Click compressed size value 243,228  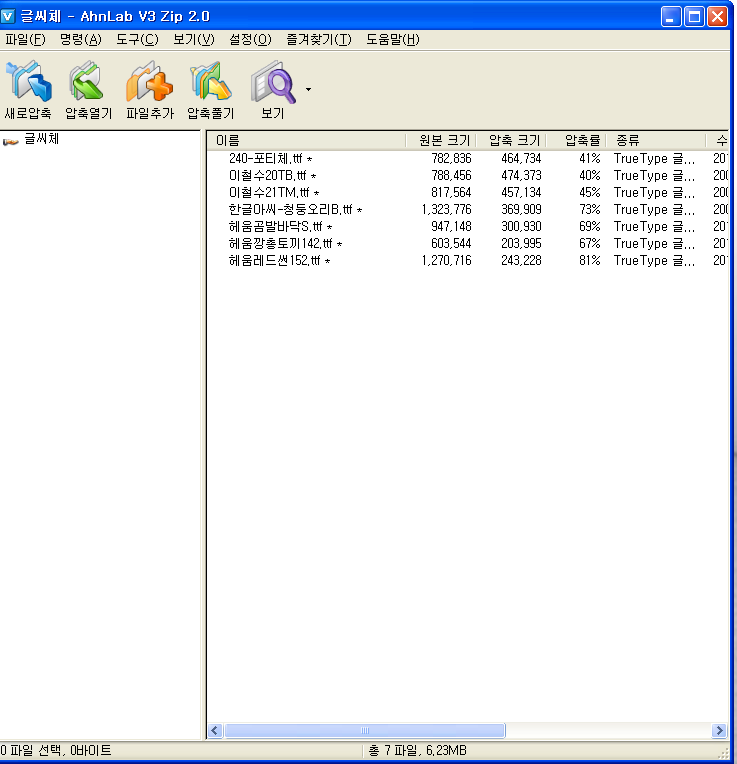(x=521, y=261)
